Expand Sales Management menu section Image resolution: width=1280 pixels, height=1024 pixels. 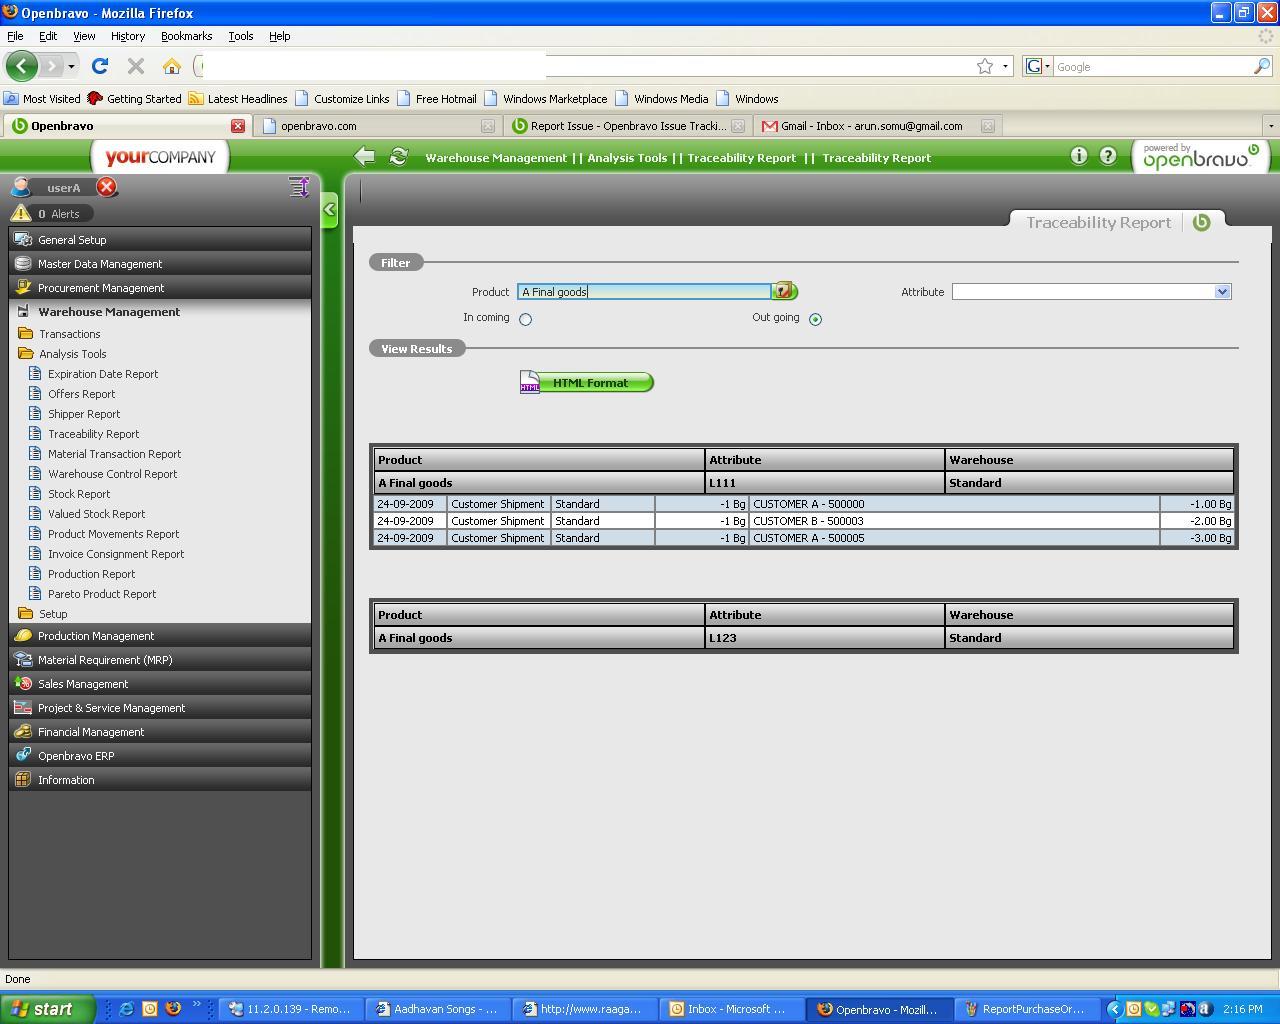(83, 684)
